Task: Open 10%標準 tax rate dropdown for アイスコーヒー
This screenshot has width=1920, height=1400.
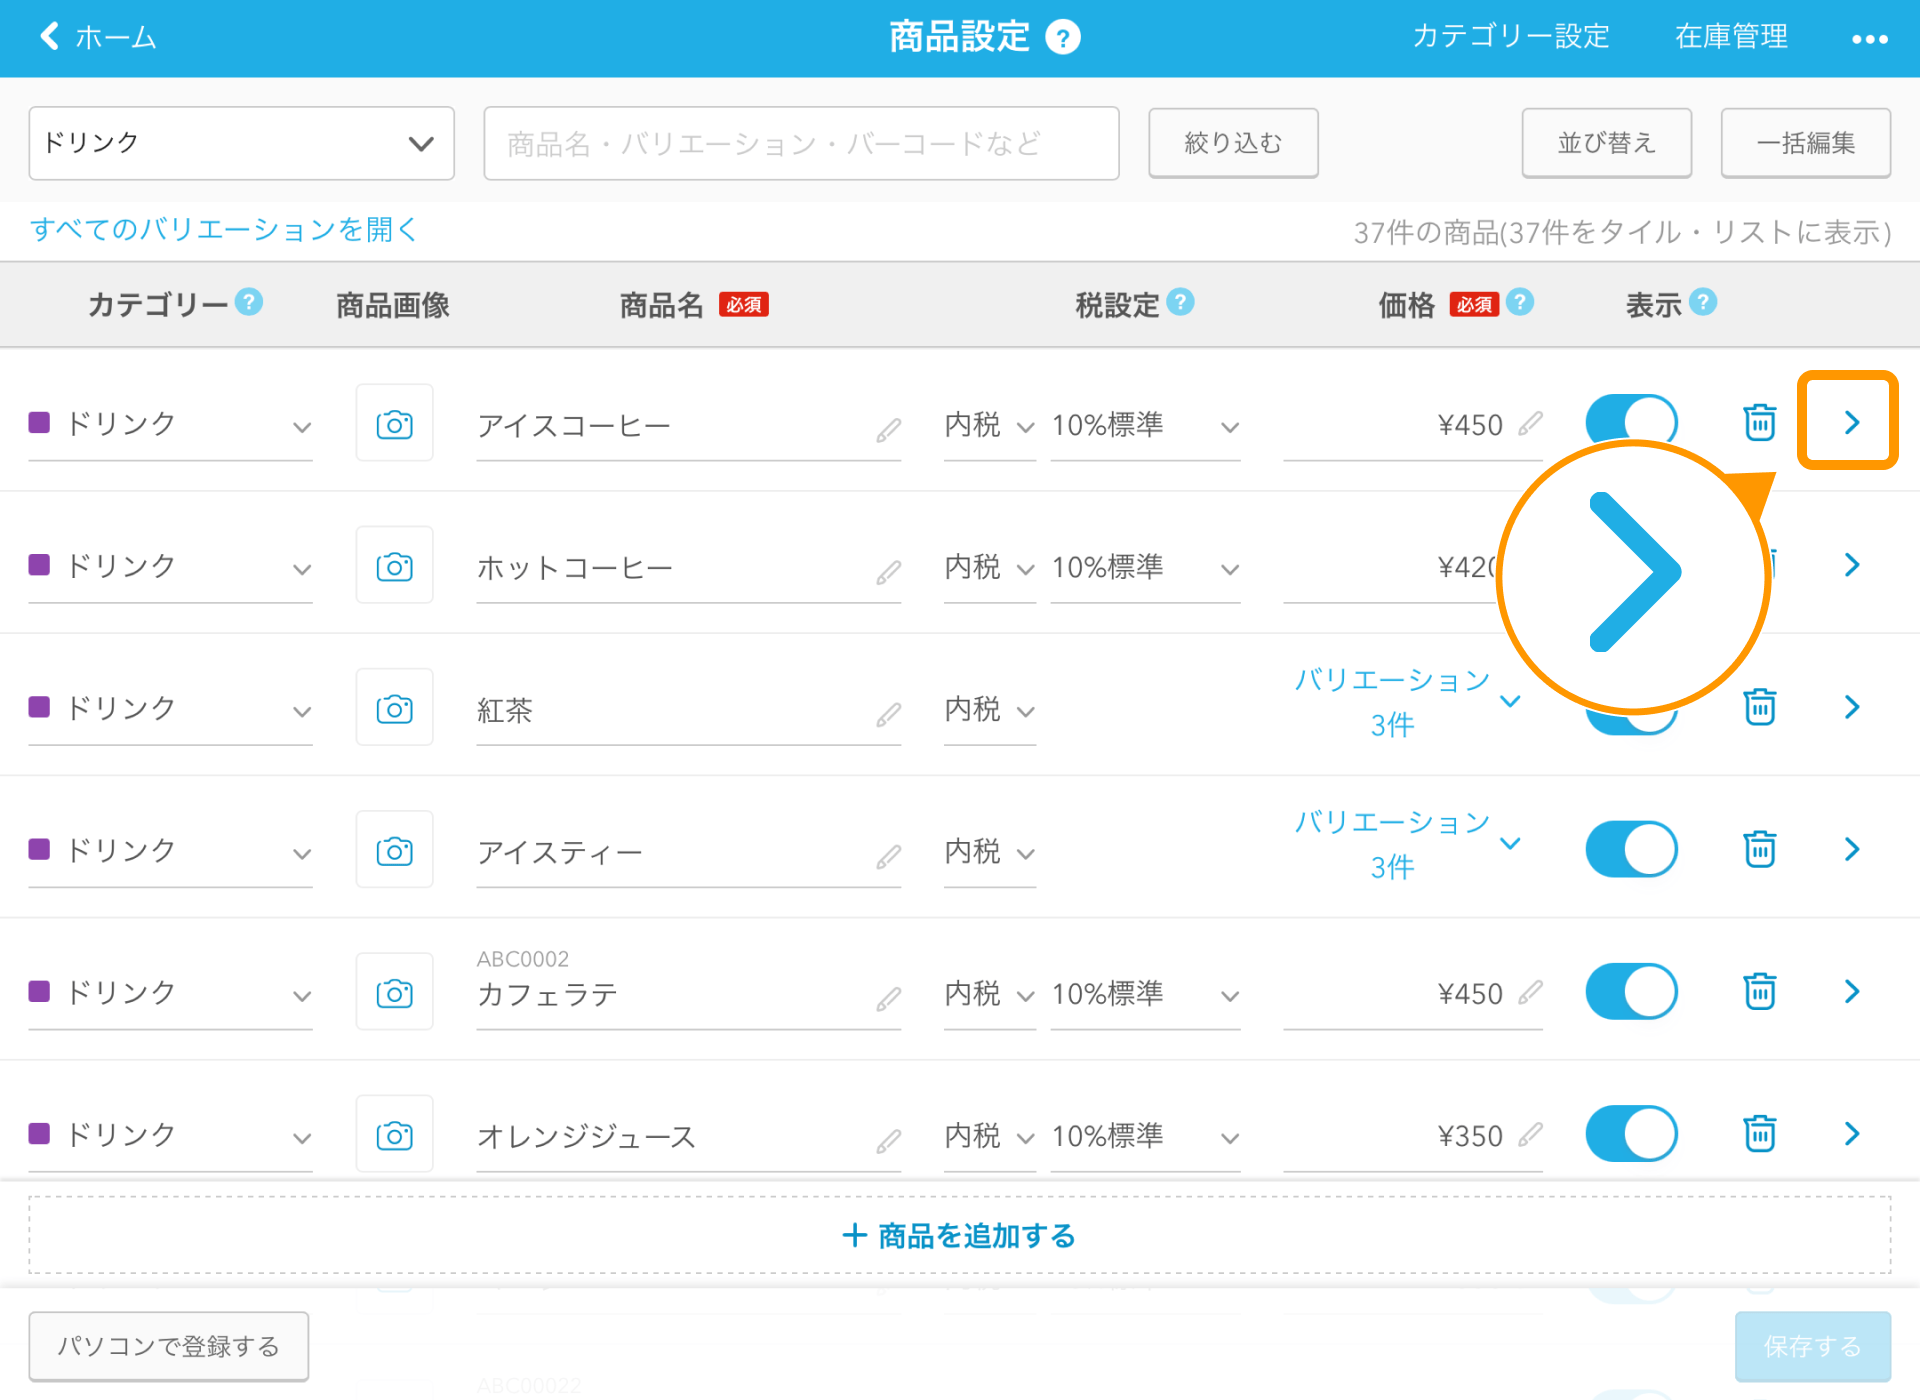Action: click(x=1145, y=425)
